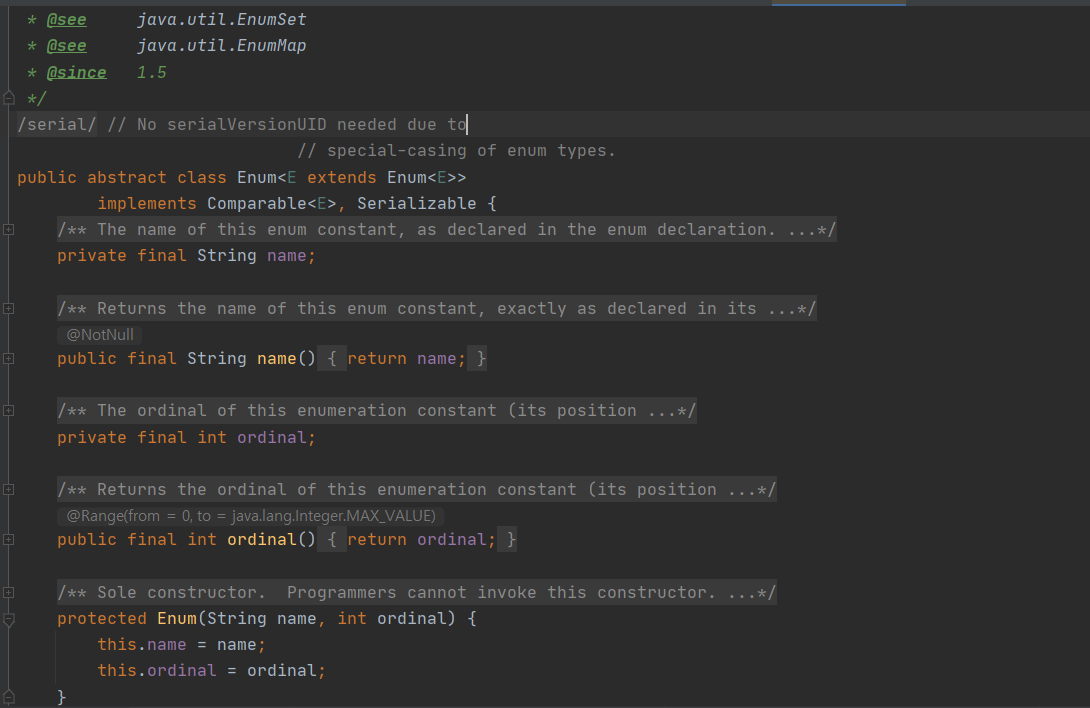The height and width of the screenshot is (708, 1090).
Task: Click the 'name' field in 'private final String name;'
Action: click(x=286, y=256)
